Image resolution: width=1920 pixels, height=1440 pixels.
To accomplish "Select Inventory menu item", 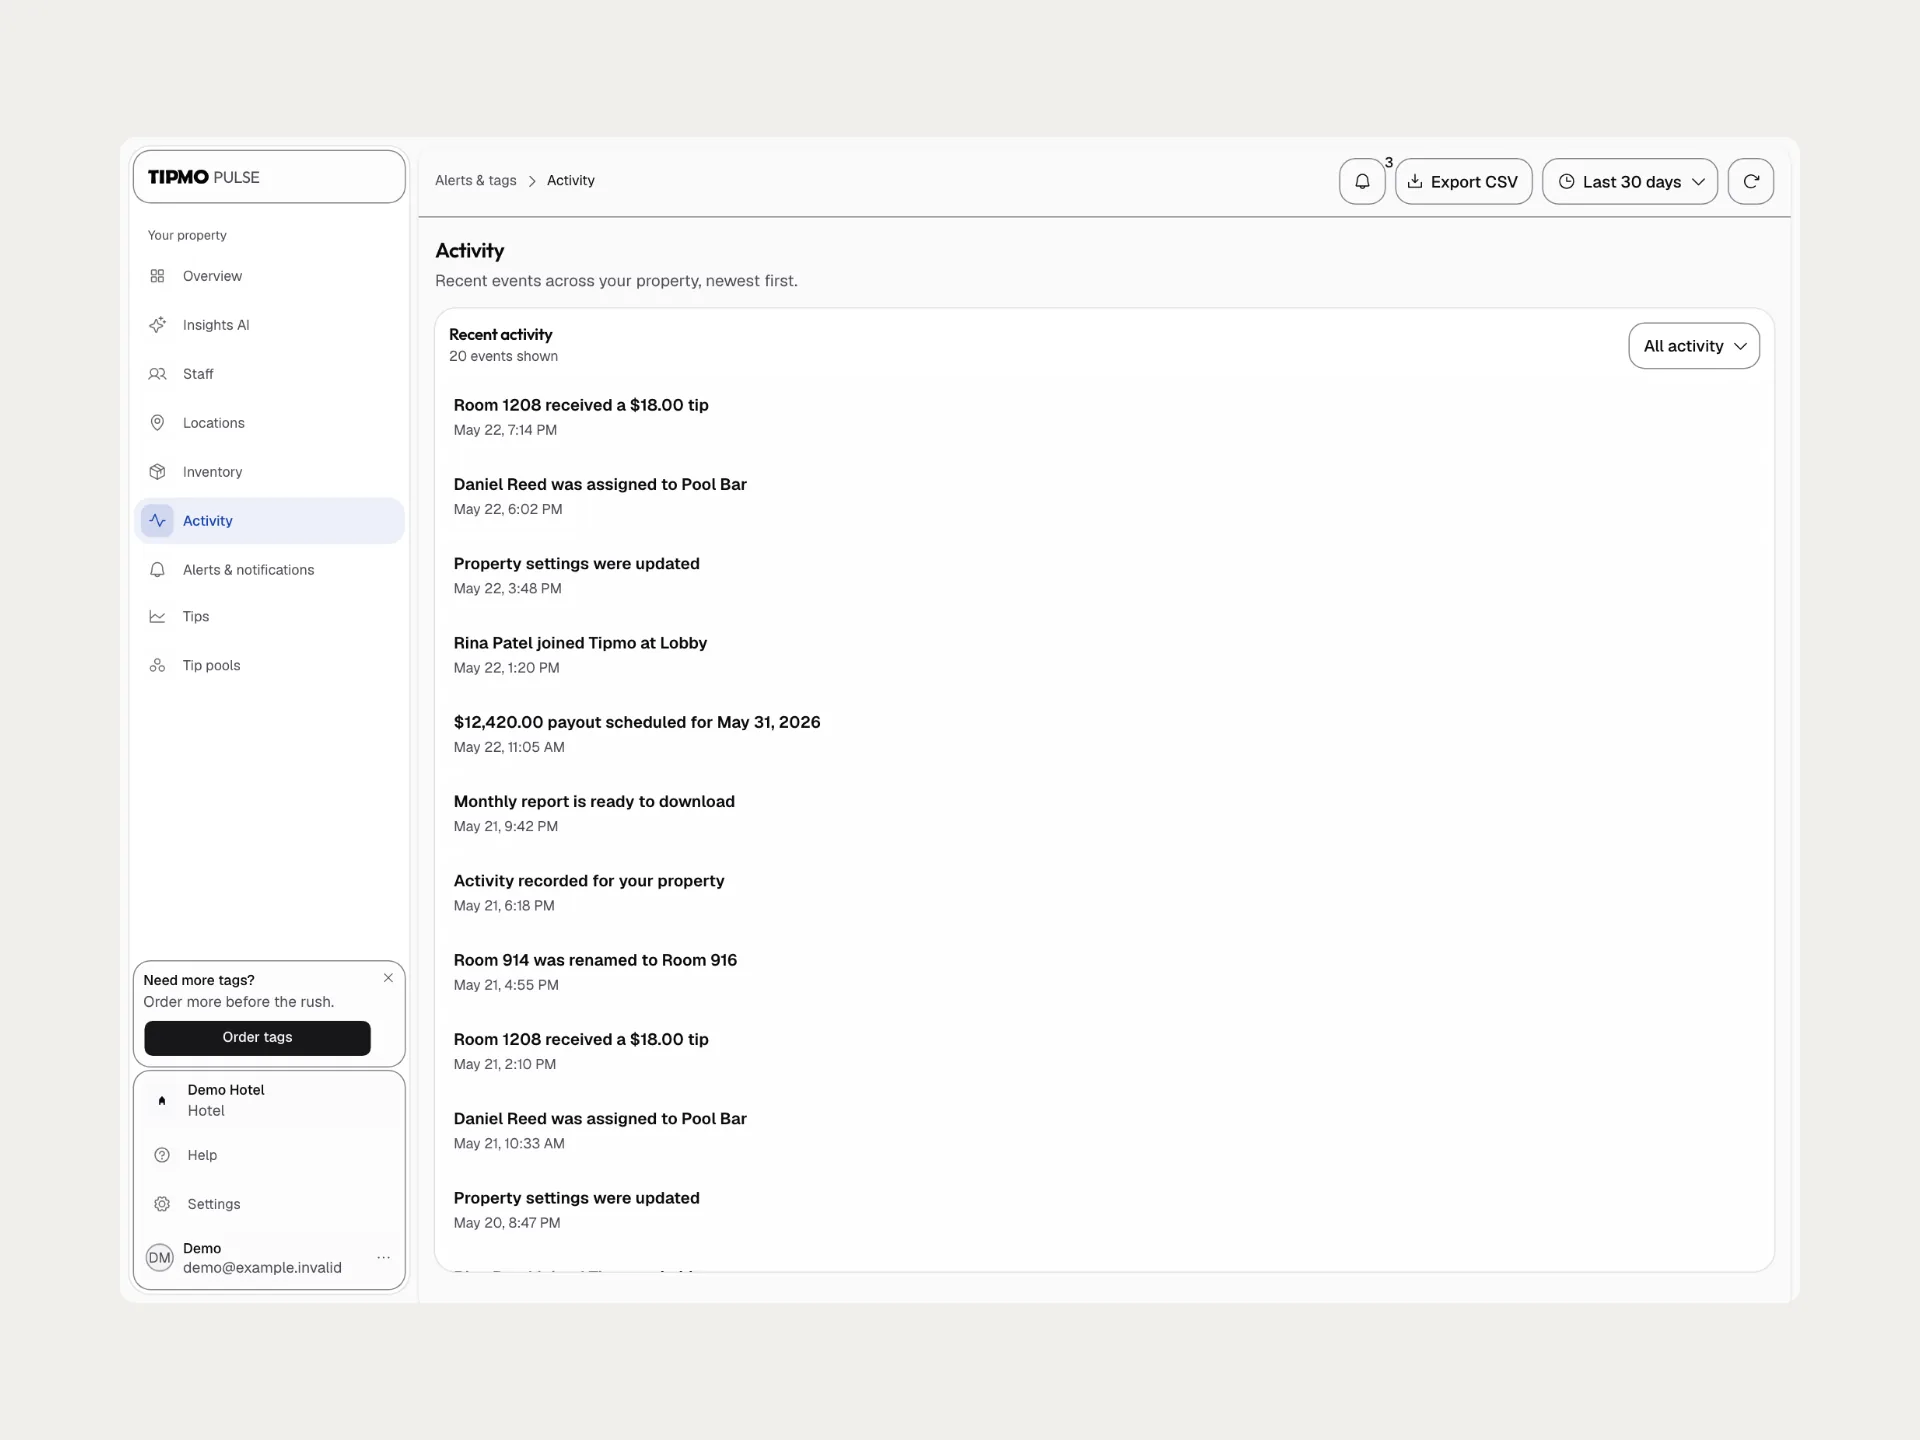I will coord(269,472).
